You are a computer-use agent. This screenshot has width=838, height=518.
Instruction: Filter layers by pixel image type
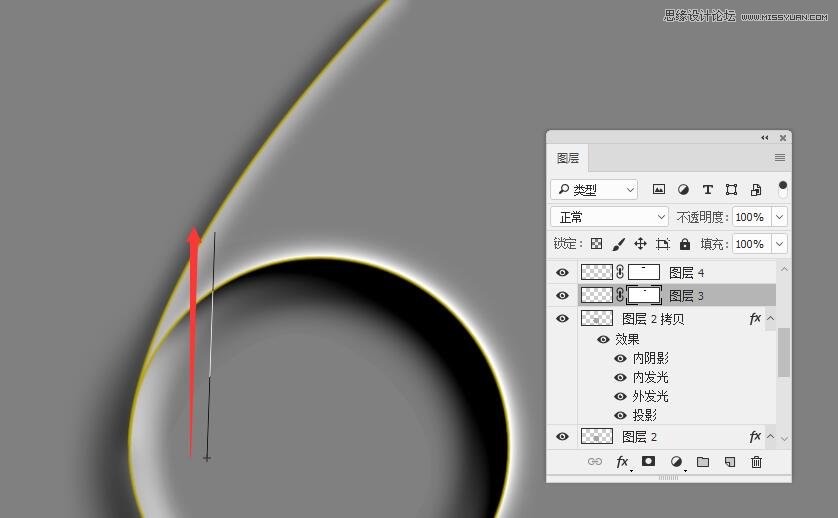point(659,189)
